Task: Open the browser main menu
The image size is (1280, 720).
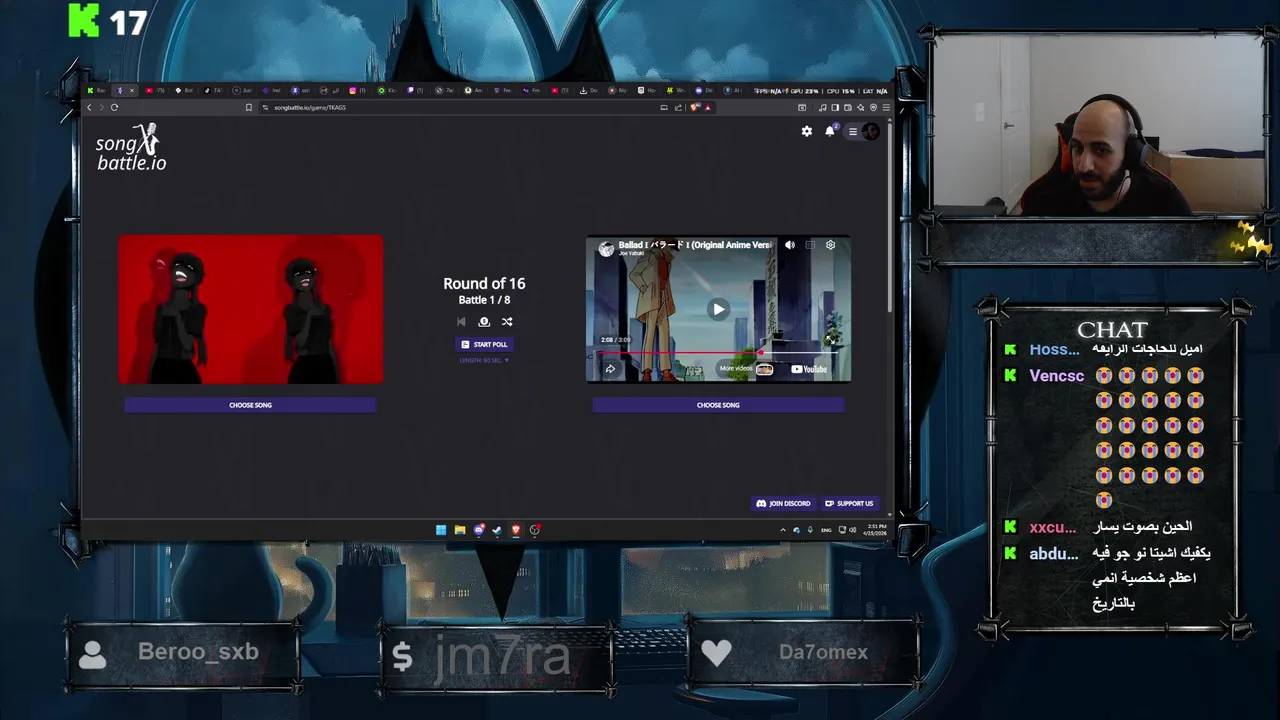Action: pos(886,107)
